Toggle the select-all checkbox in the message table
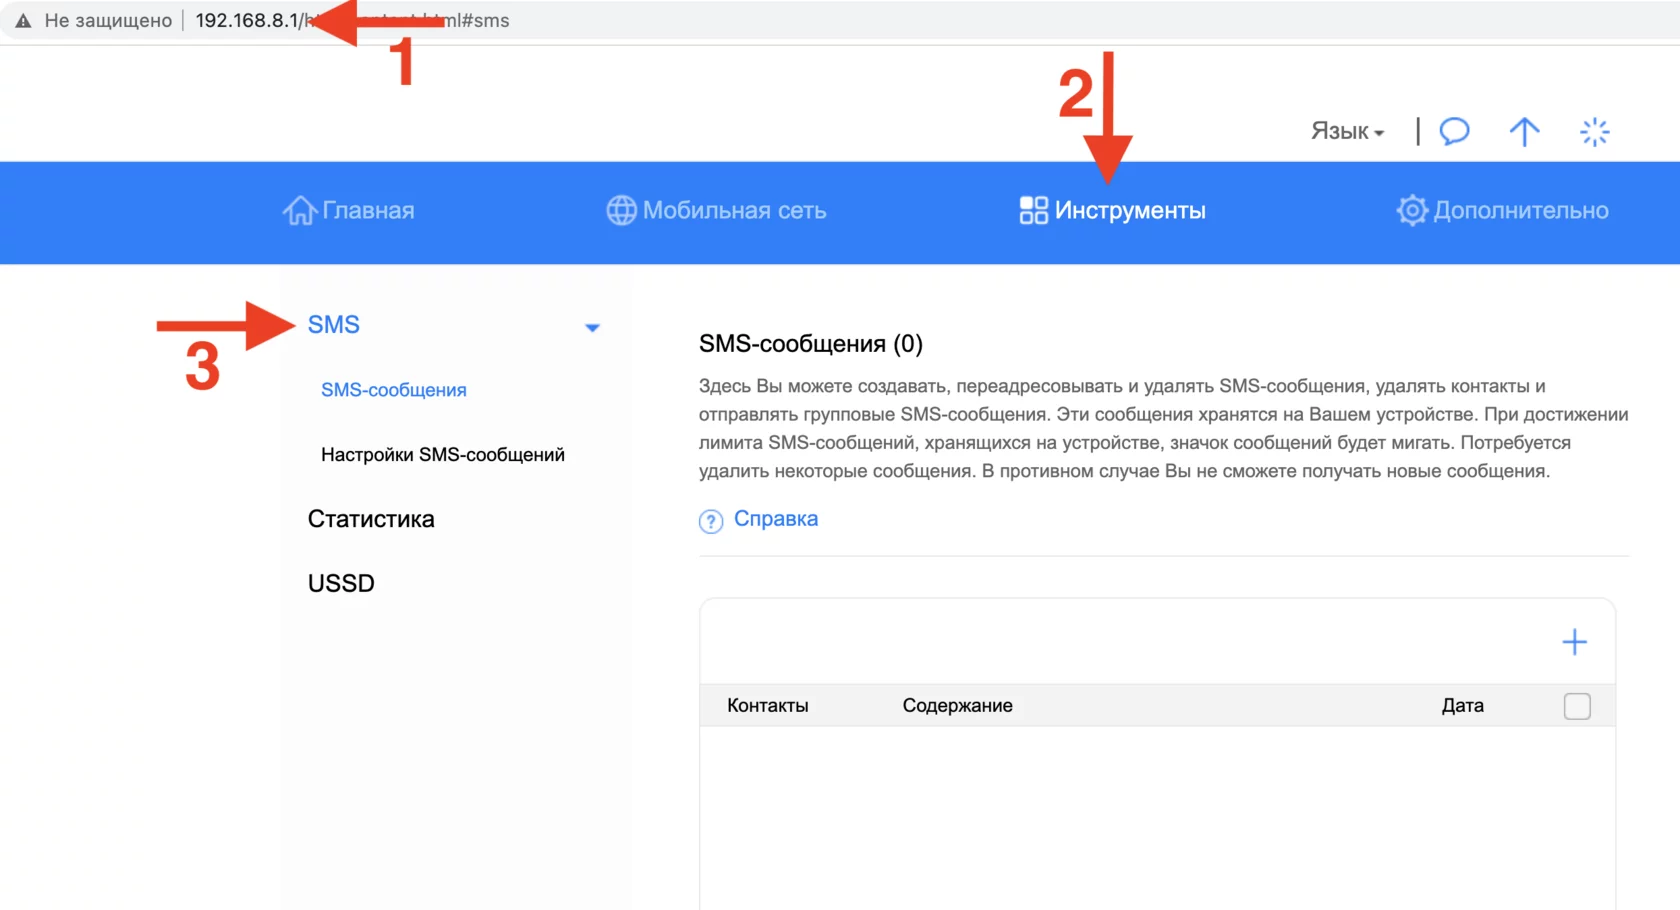 tap(1577, 705)
